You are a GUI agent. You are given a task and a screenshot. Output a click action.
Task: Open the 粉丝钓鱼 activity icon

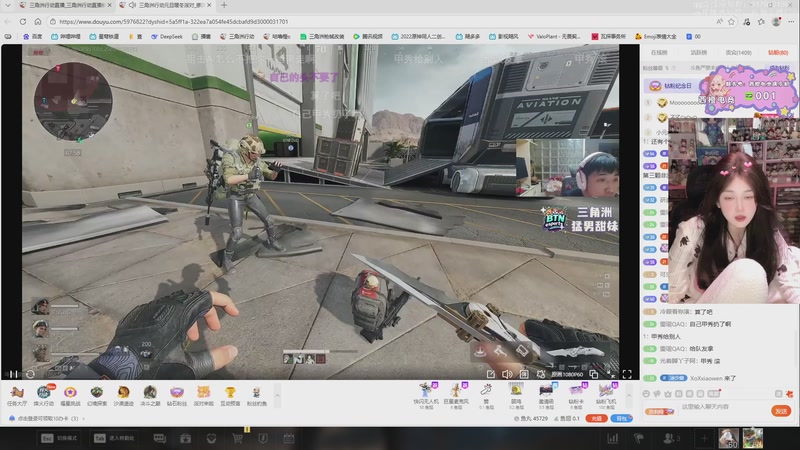point(257,395)
